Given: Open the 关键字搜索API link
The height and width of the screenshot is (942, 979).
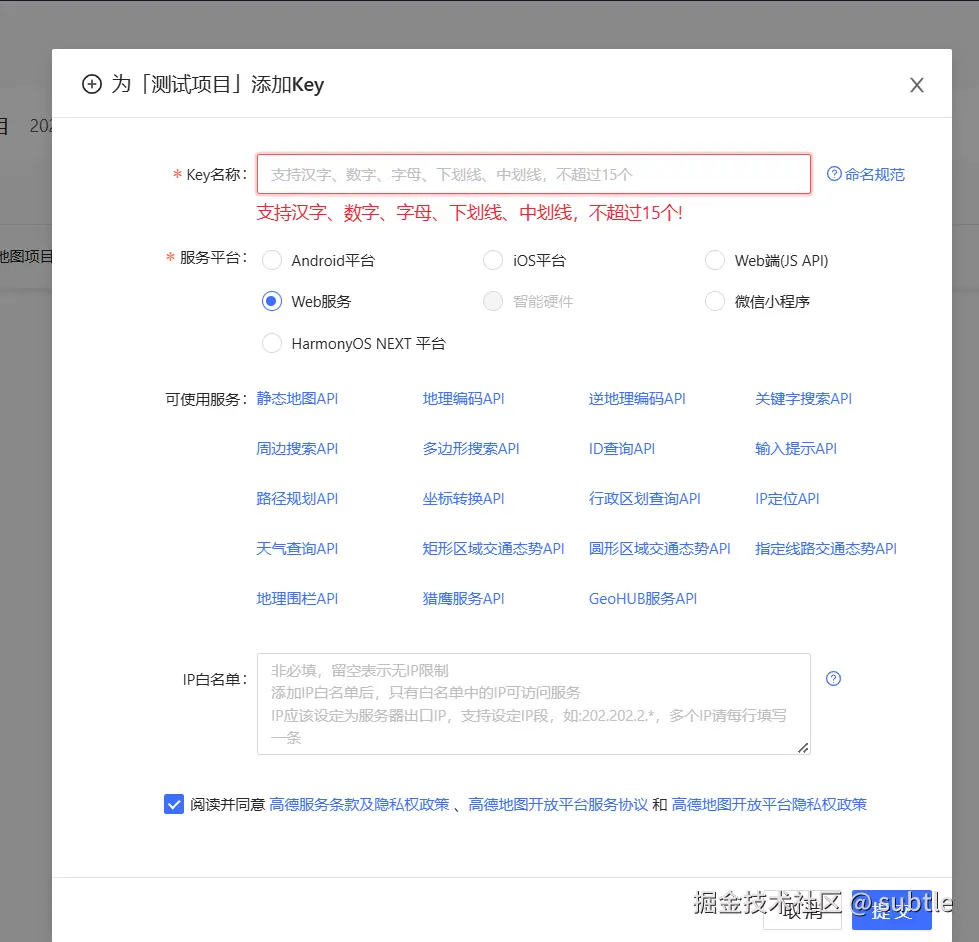Looking at the screenshot, I should click(x=803, y=399).
